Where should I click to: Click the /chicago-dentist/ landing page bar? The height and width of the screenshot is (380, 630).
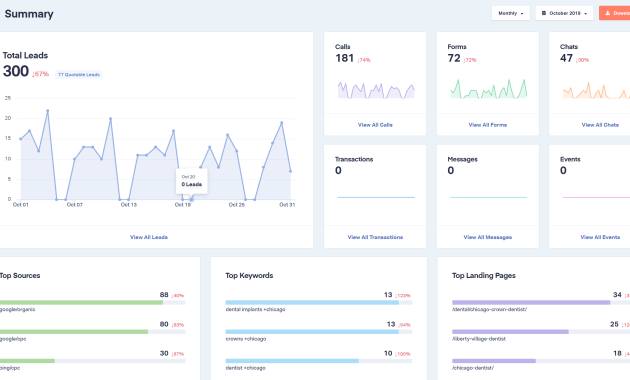541,361
